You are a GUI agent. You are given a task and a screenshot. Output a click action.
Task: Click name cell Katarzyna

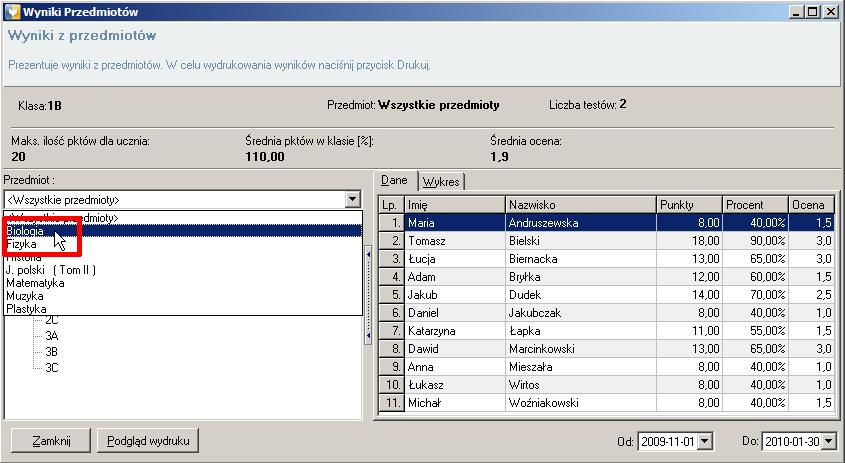tap(455, 331)
